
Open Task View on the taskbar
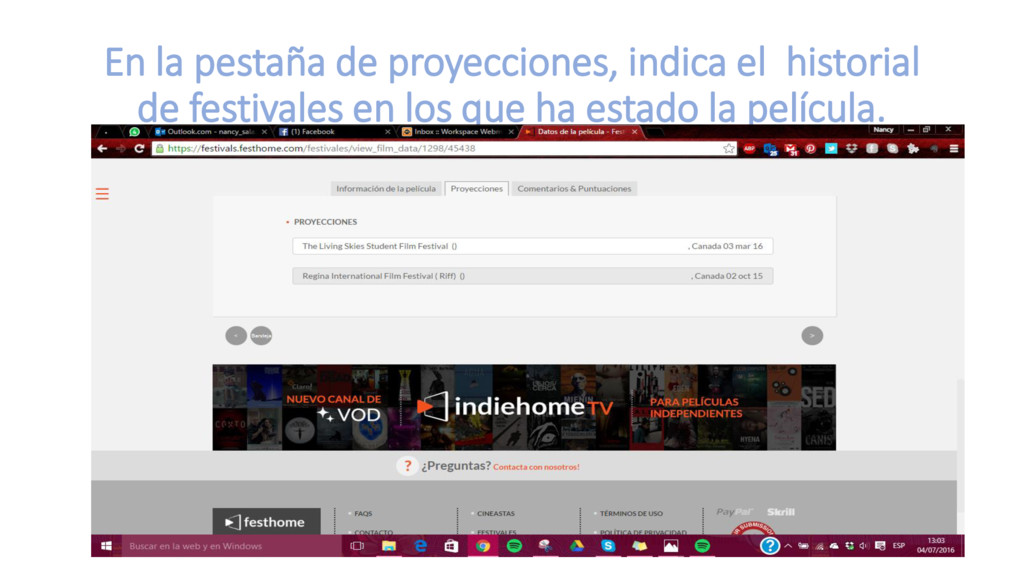click(x=357, y=546)
